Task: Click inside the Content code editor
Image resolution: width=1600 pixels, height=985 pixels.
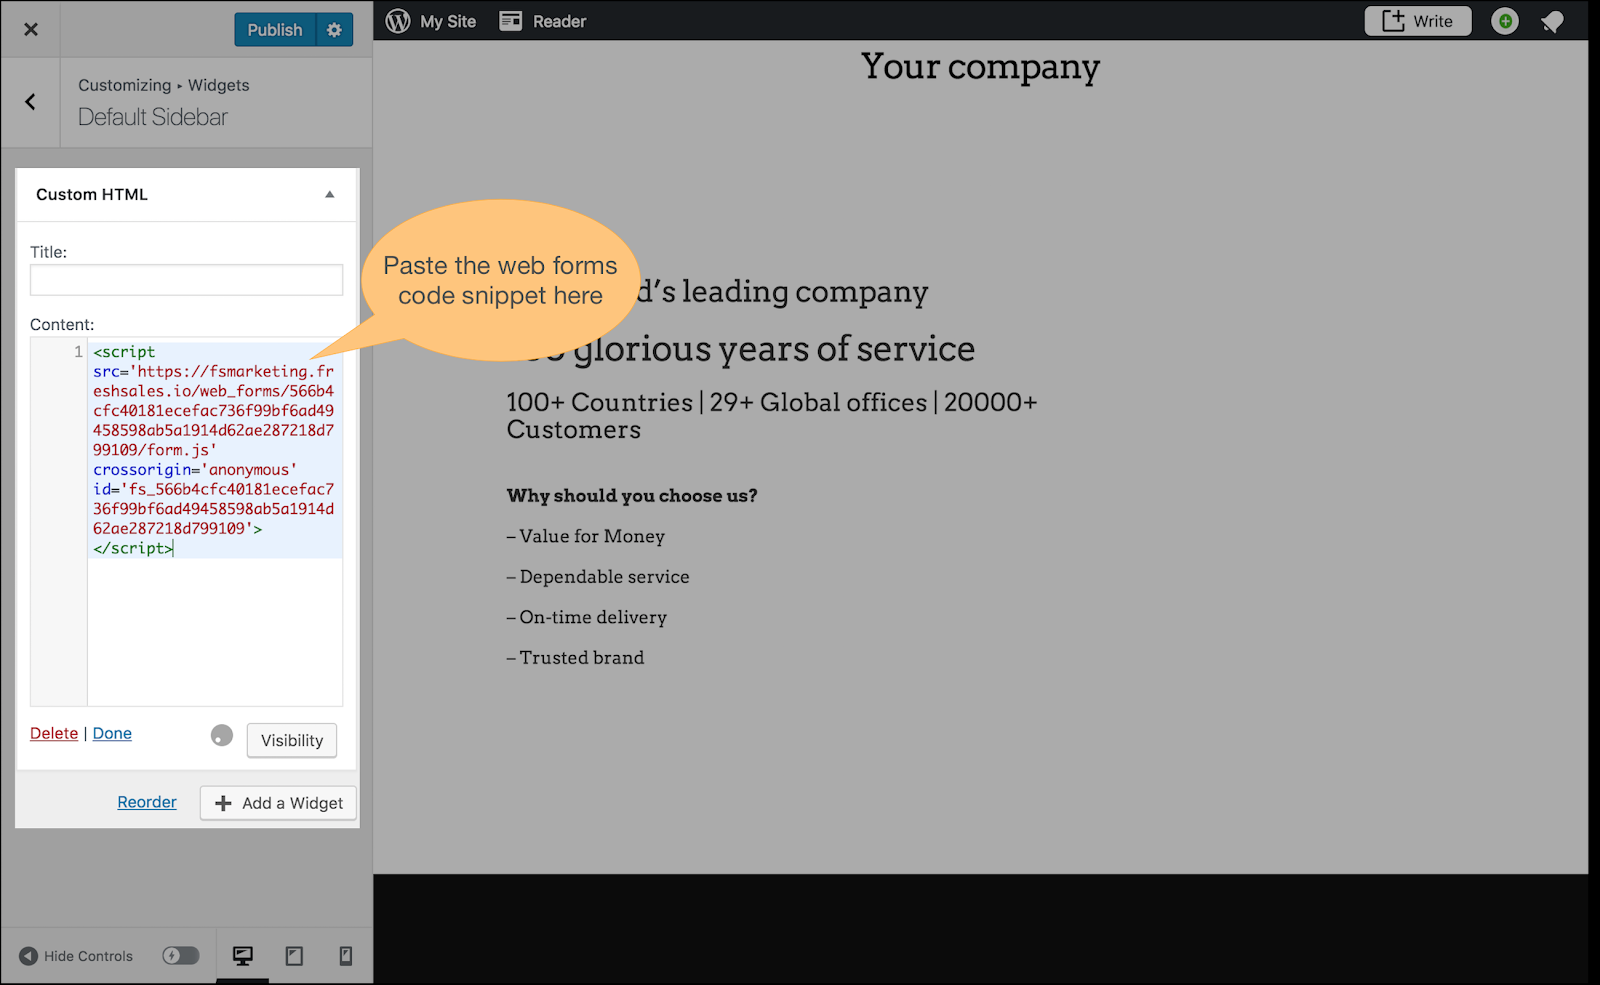Action: pyautogui.click(x=214, y=521)
